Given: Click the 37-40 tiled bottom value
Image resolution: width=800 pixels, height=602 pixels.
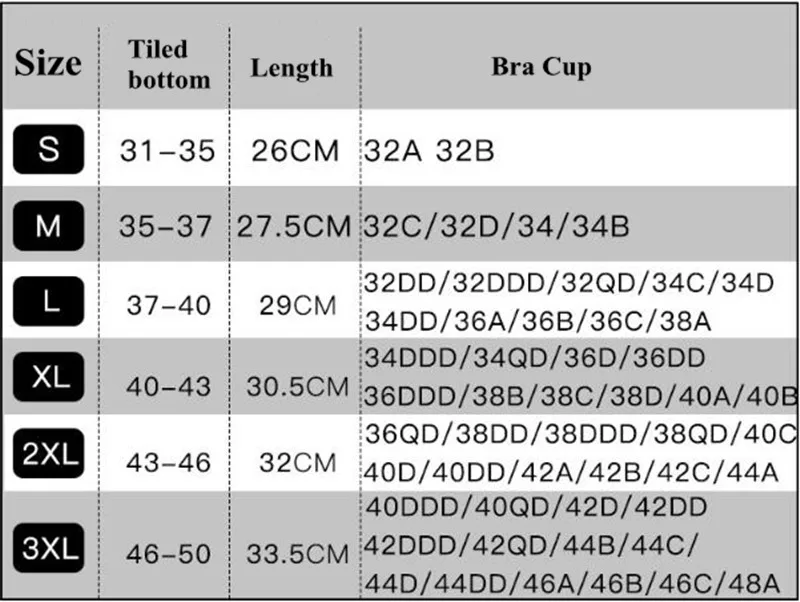Looking at the screenshot, I should click(168, 306).
